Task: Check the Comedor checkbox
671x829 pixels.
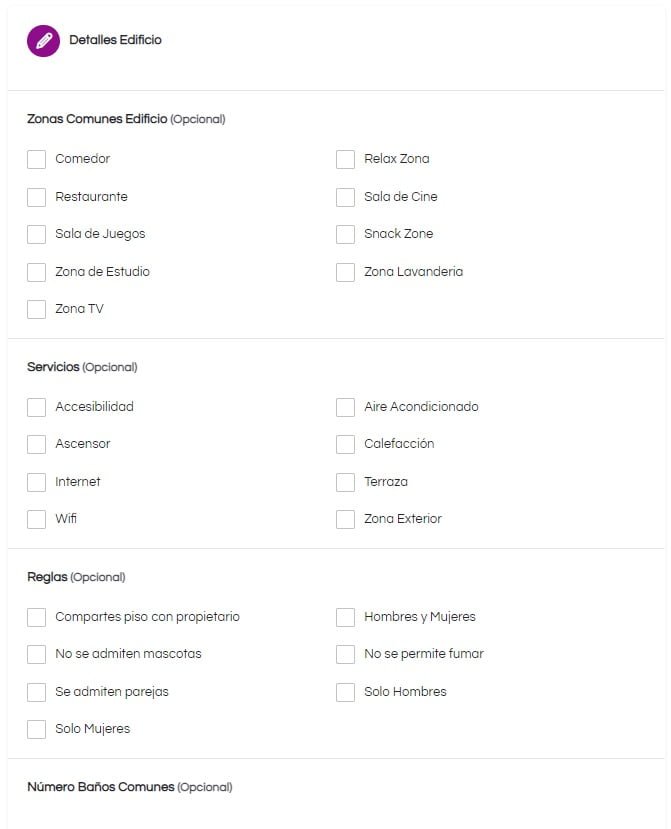Action: (x=36, y=159)
